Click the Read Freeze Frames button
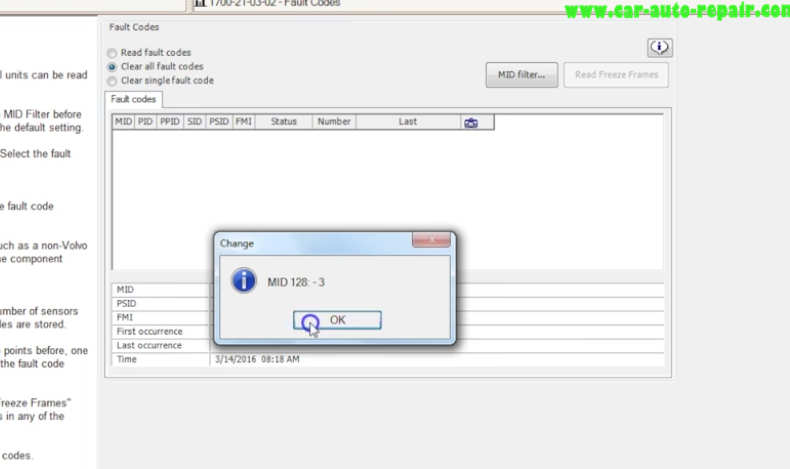This screenshot has width=790, height=469. pos(615,75)
